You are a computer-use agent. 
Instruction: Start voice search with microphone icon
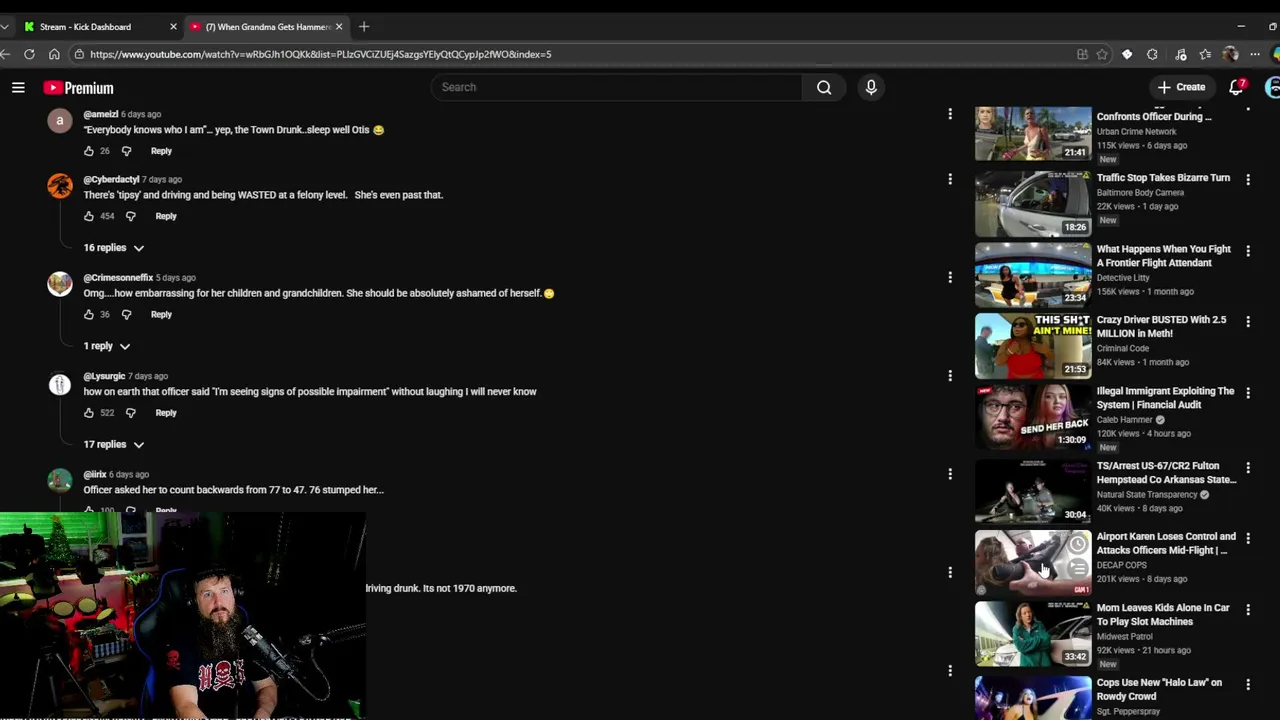point(871,87)
